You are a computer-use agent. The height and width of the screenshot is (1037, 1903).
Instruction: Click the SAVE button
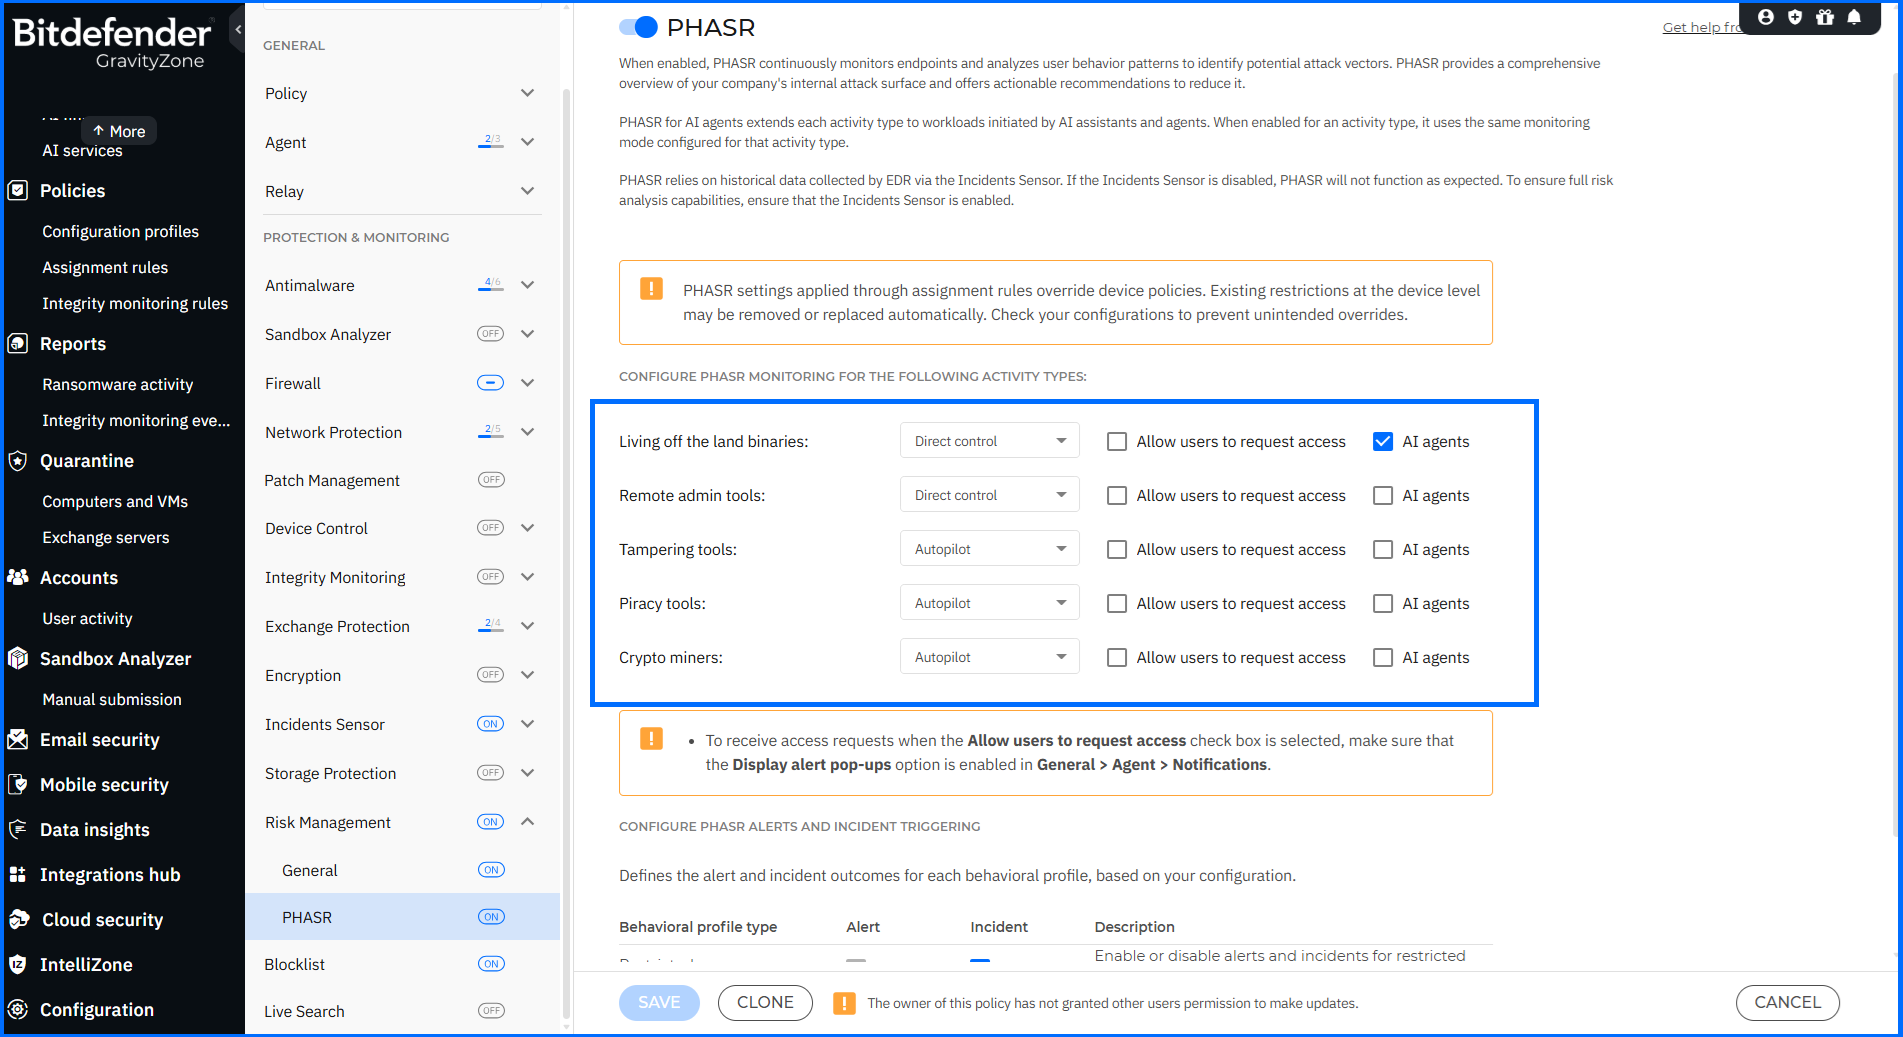(x=659, y=1002)
